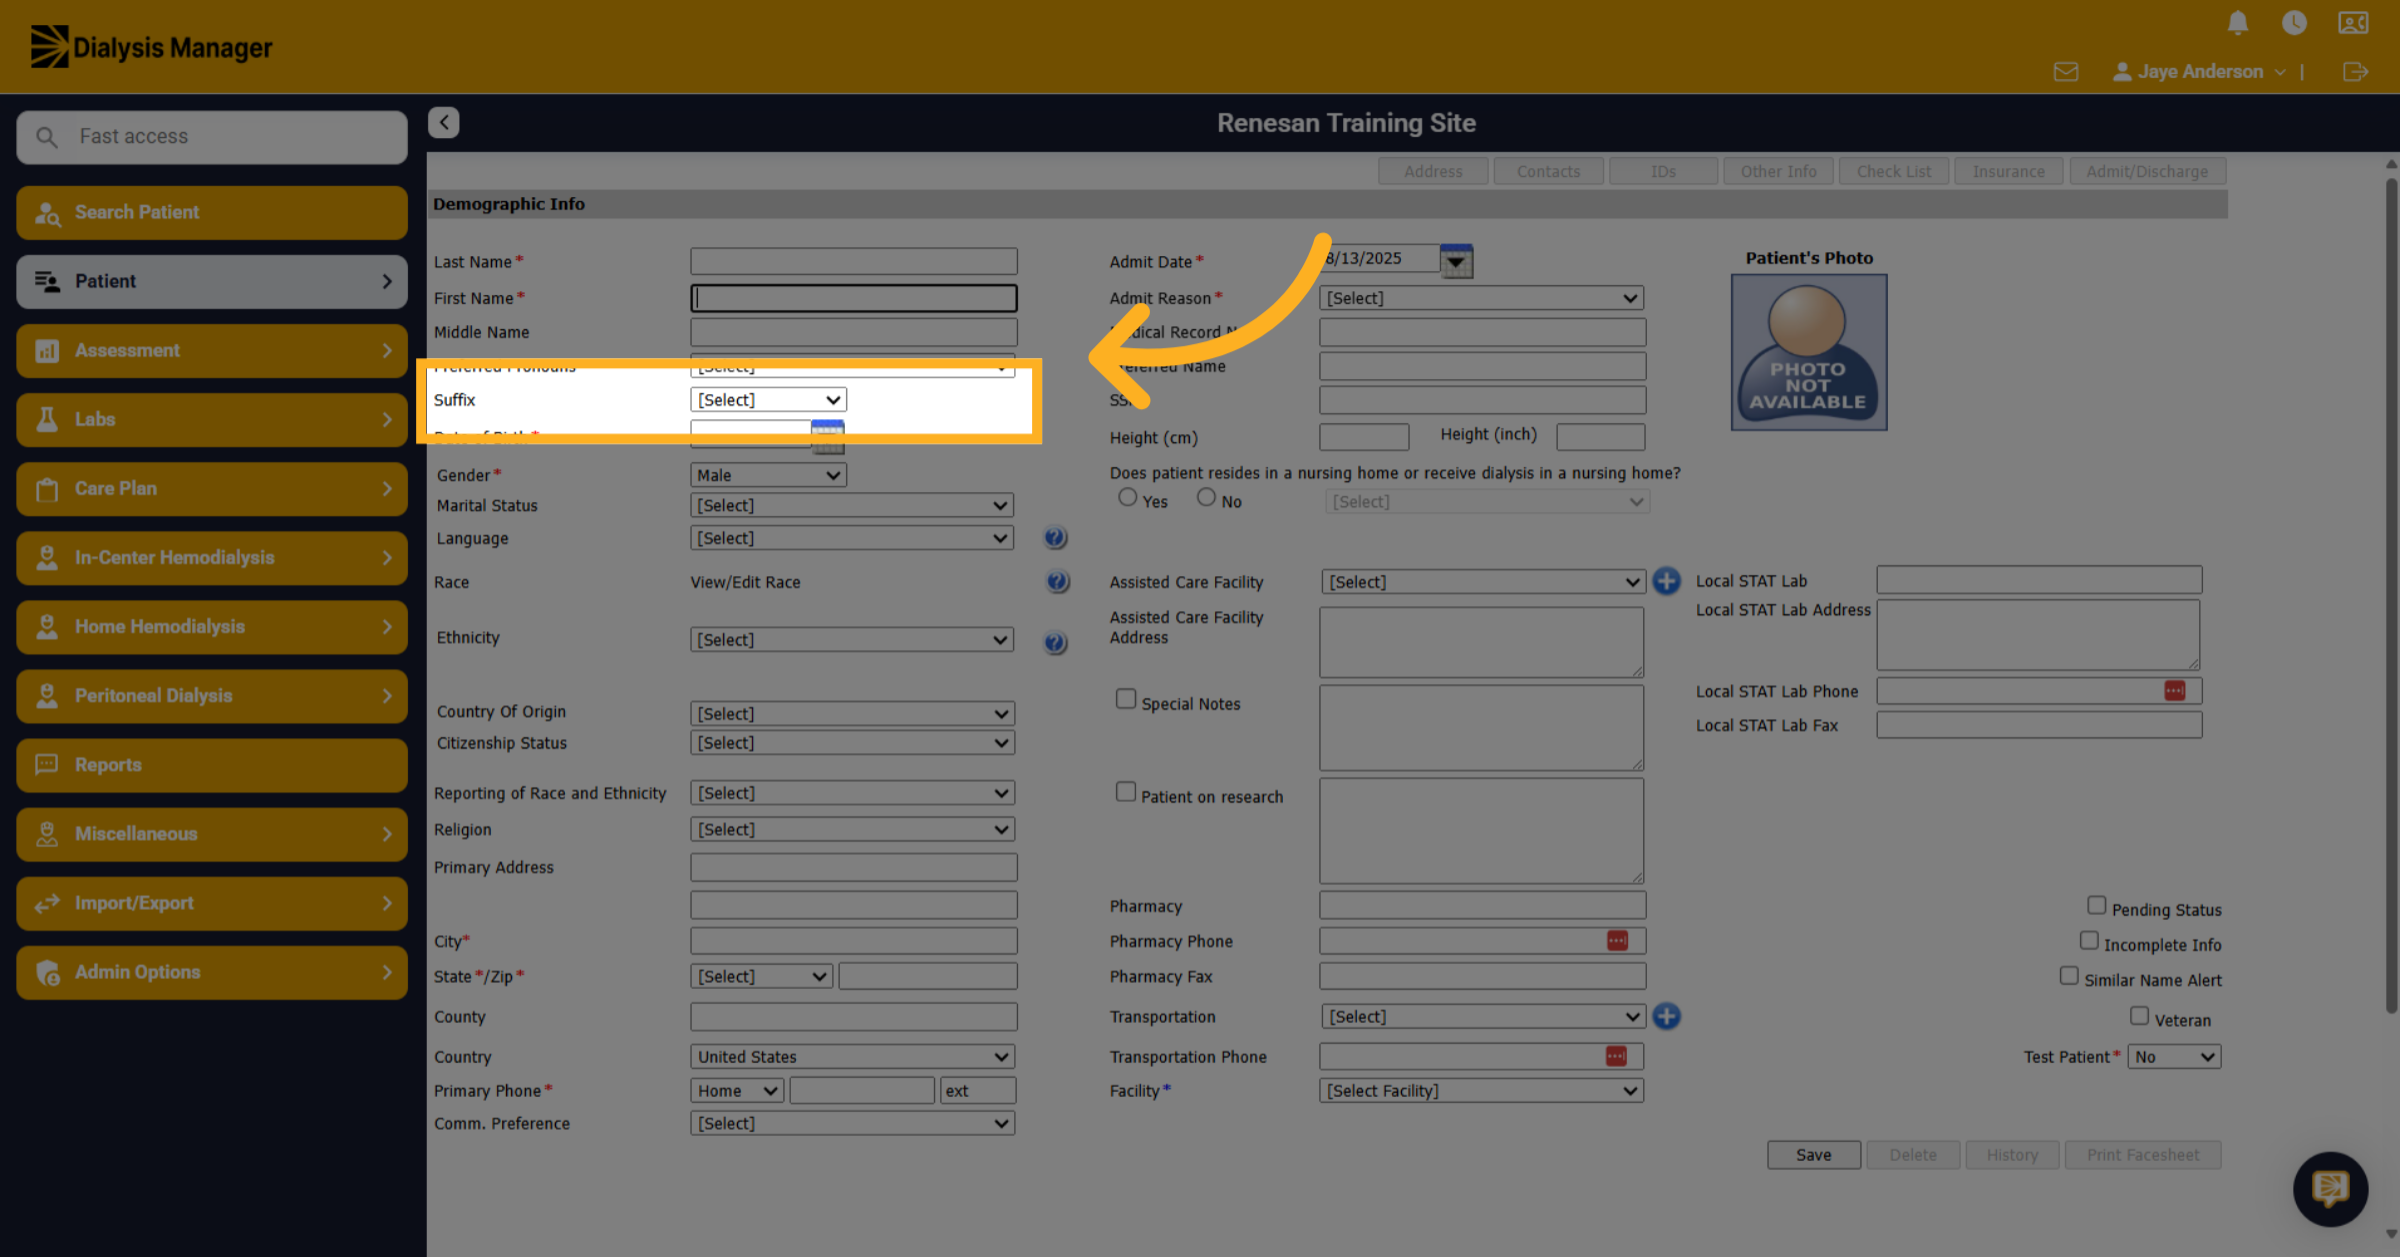The width and height of the screenshot is (2400, 1257).
Task: Toggle the Incomplete Info checkbox
Action: [x=2089, y=940]
